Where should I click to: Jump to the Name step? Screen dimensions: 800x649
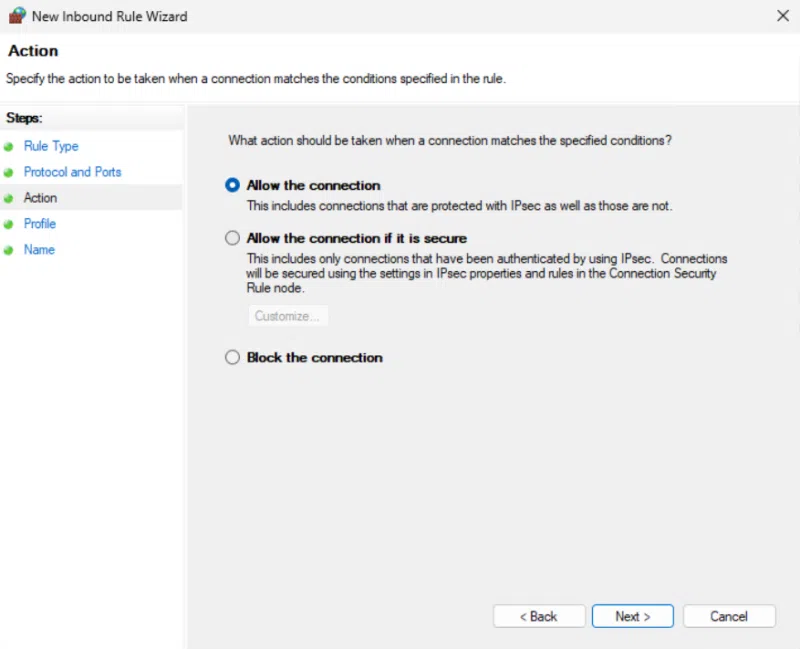tap(38, 250)
